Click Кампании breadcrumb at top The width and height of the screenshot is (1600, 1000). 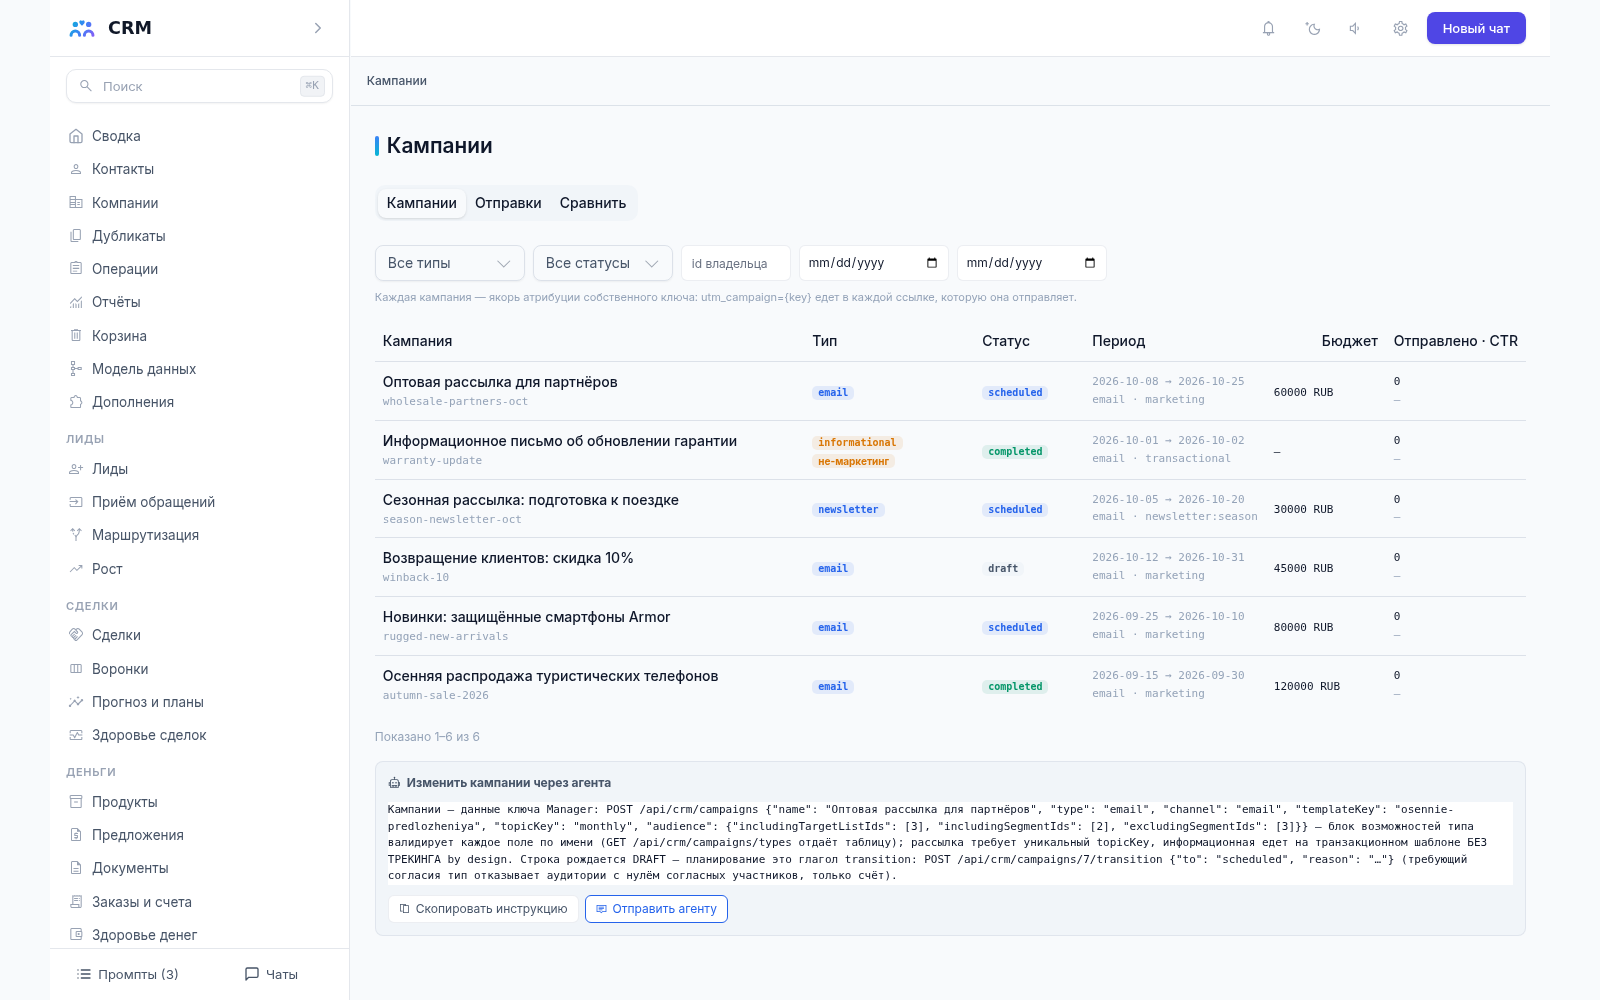point(397,81)
